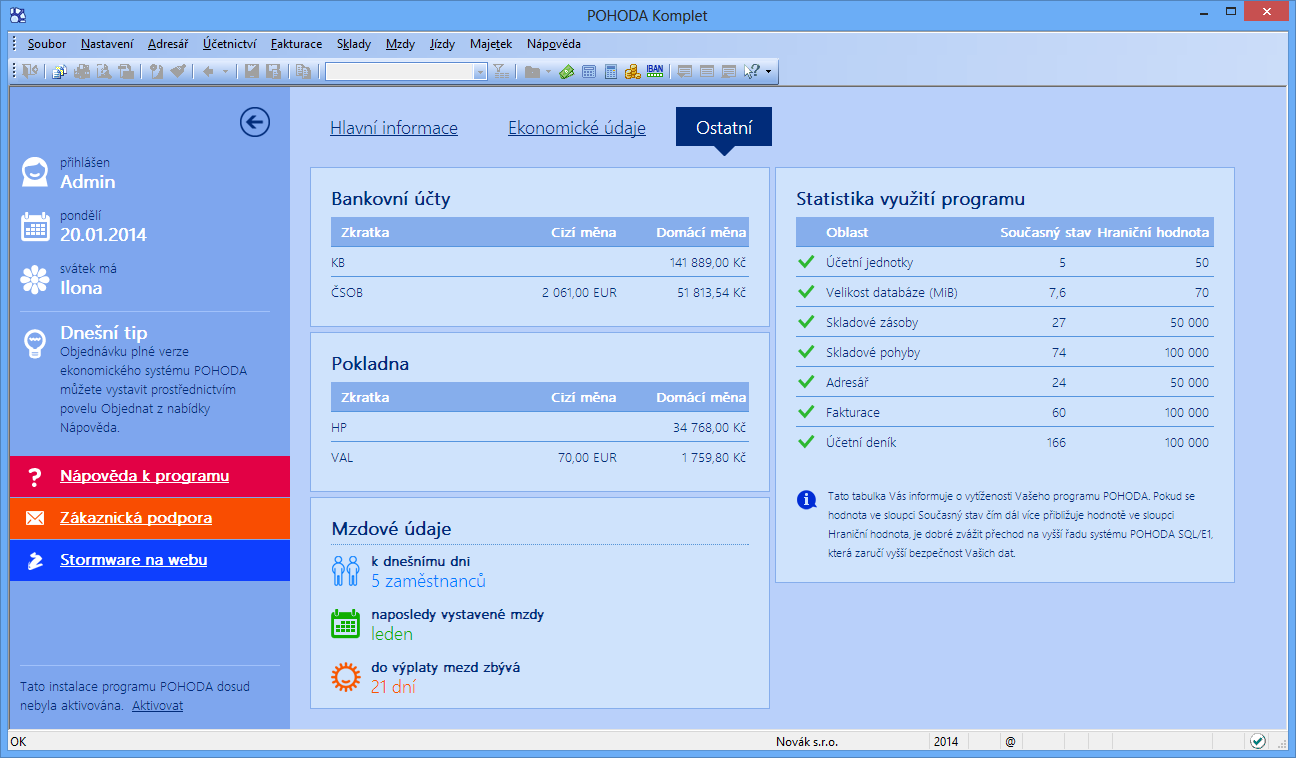Click the green calendar payroll icon
The height and width of the screenshot is (758, 1296).
(x=345, y=624)
